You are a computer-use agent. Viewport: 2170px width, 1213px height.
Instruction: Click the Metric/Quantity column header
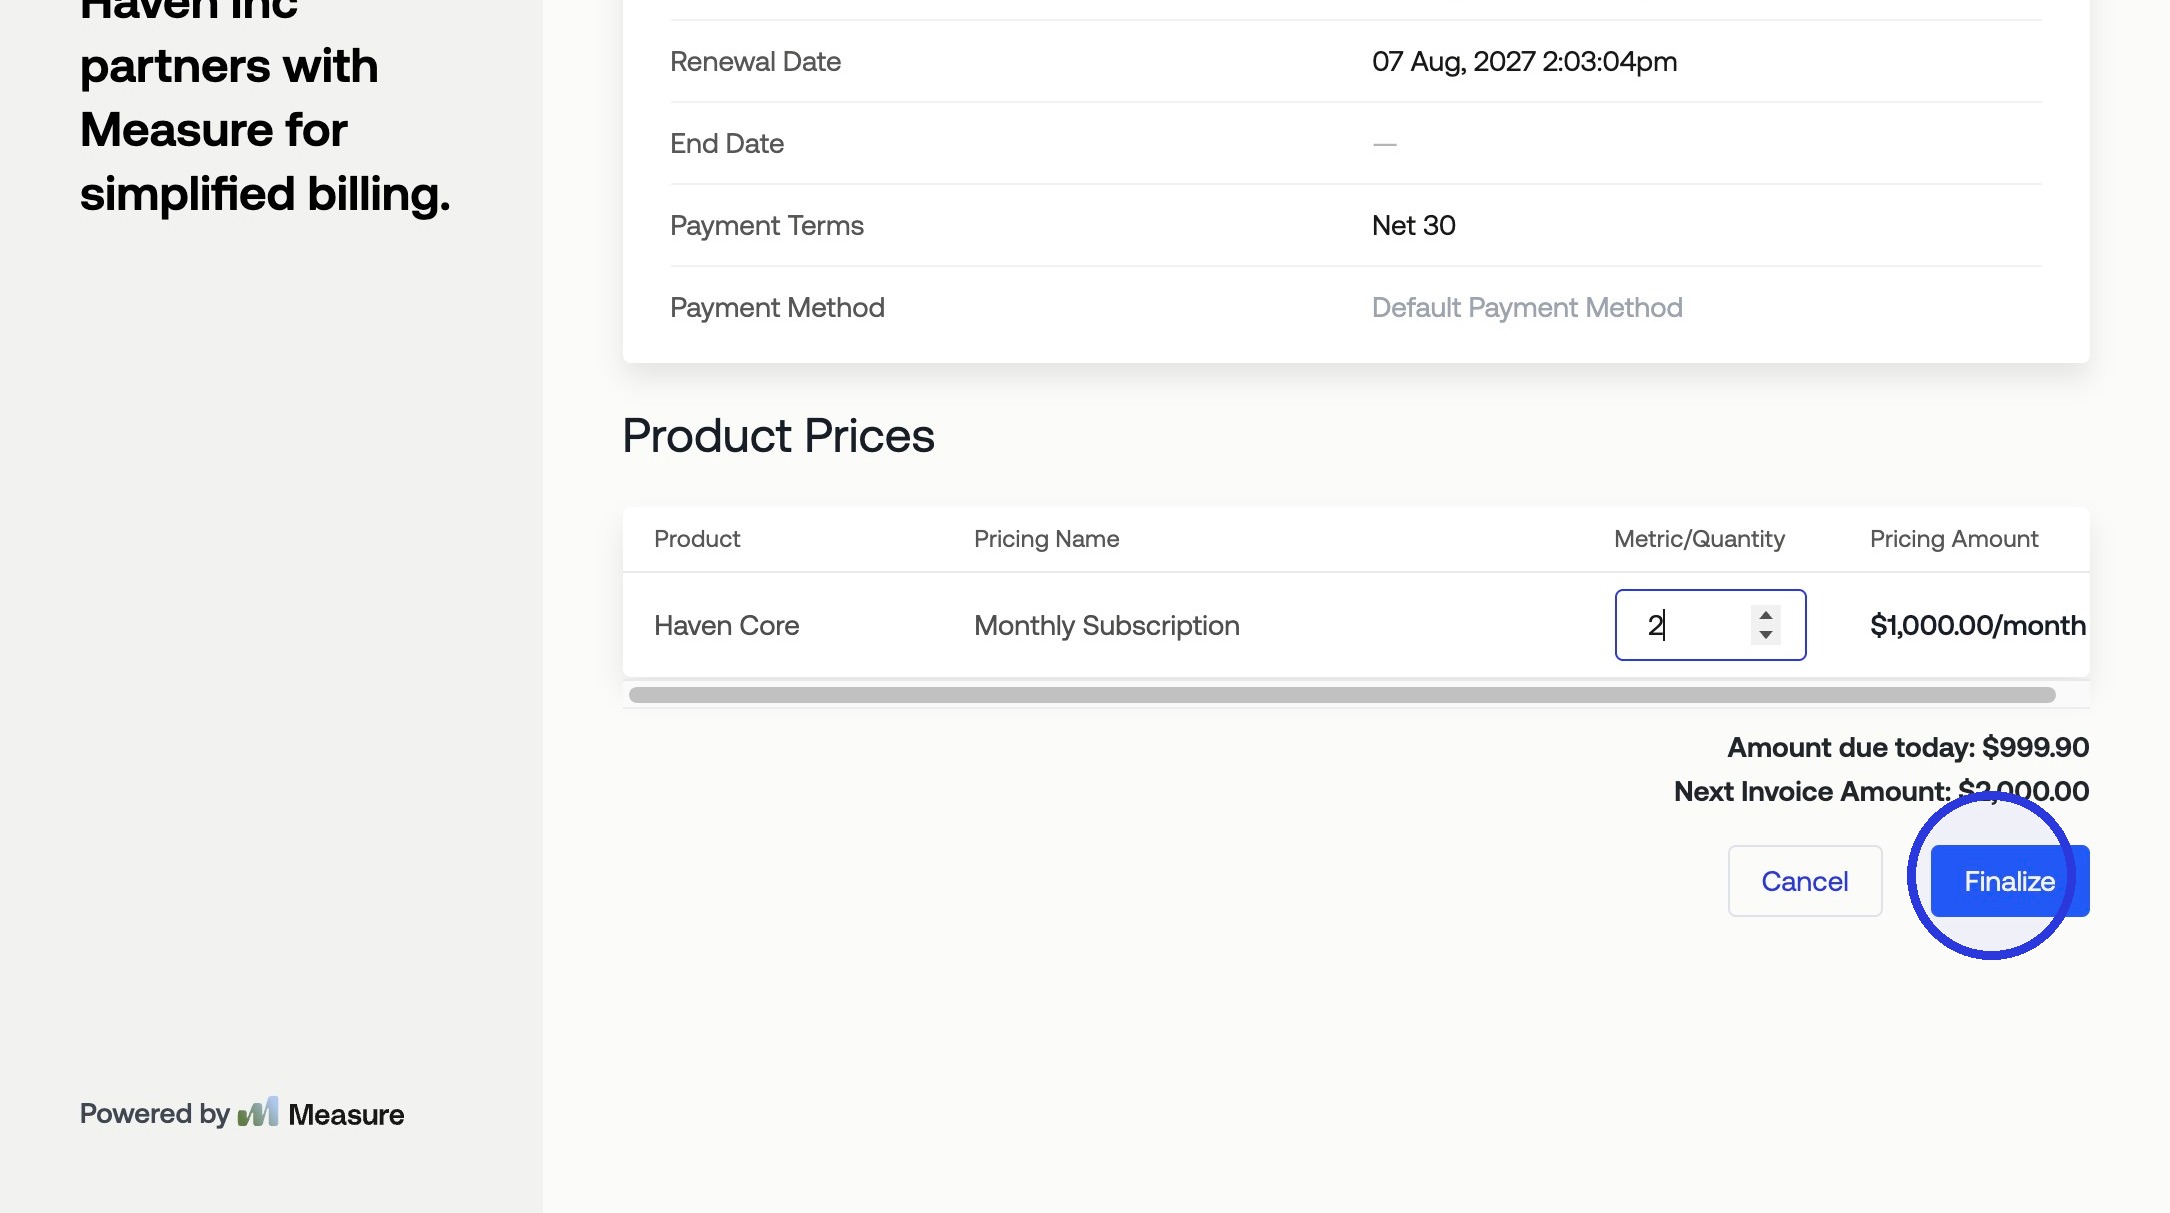pos(1699,539)
